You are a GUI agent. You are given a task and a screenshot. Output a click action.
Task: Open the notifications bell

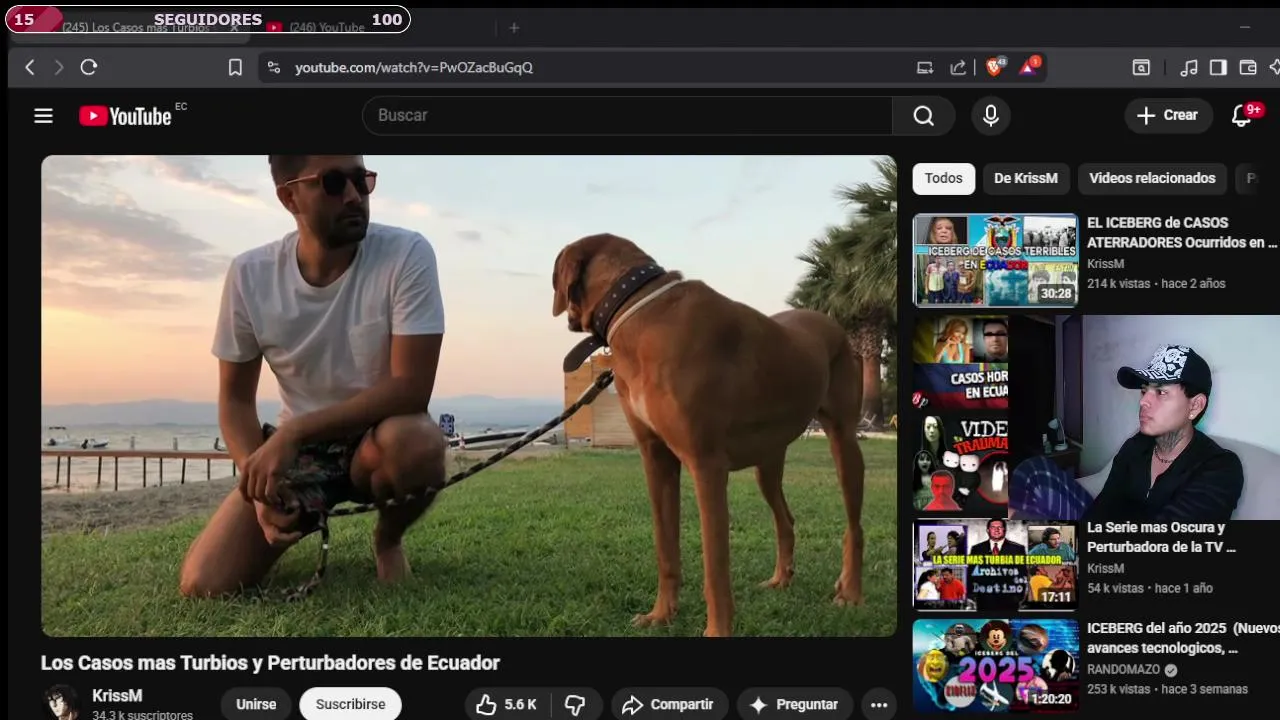click(1242, 116)
